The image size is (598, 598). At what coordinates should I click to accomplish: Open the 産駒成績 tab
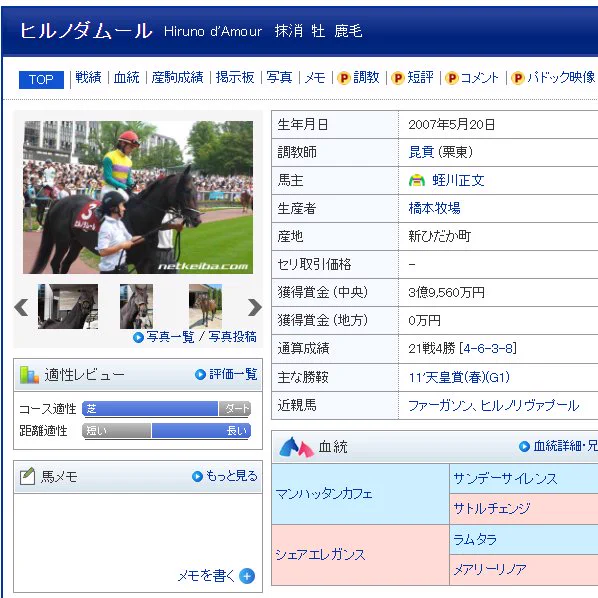177,77
